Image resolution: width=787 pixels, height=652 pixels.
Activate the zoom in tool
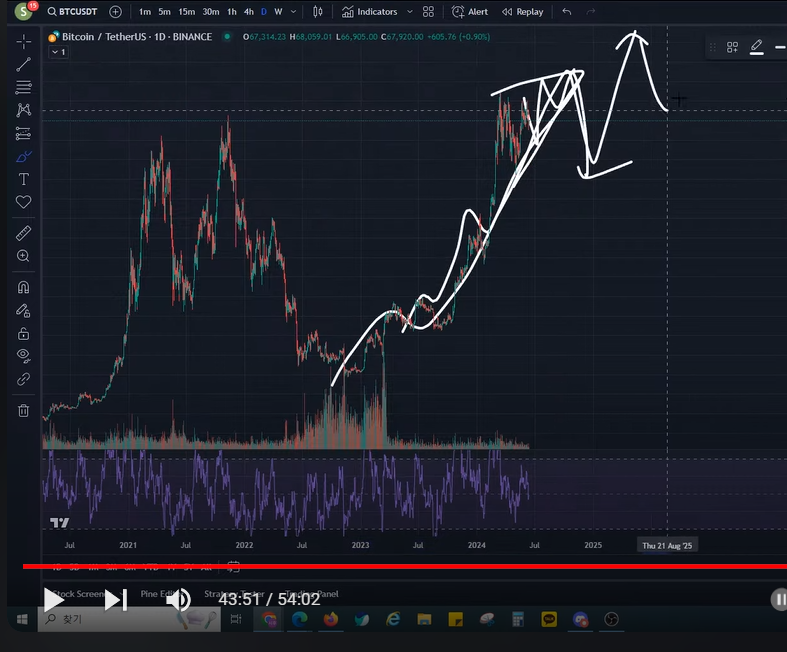click(x=24, y=256)
